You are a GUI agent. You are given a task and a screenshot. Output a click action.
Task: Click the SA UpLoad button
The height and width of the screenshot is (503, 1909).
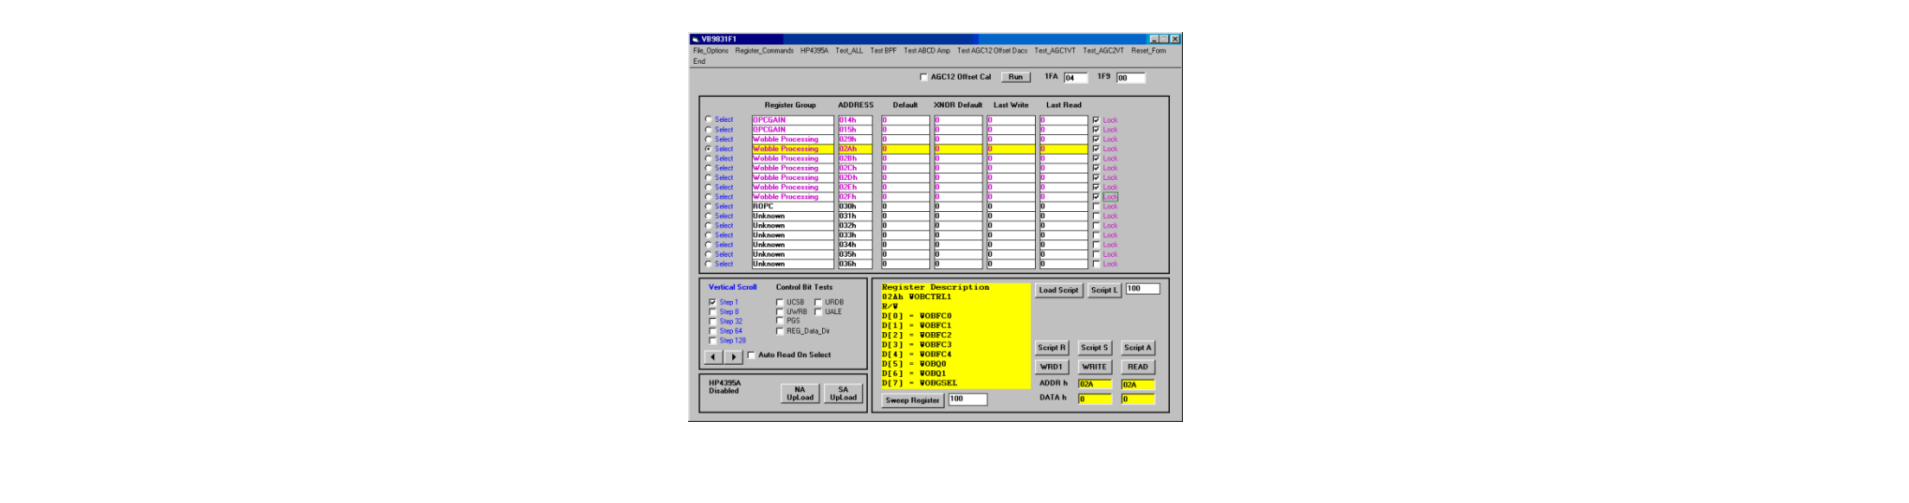click(843, 394)
